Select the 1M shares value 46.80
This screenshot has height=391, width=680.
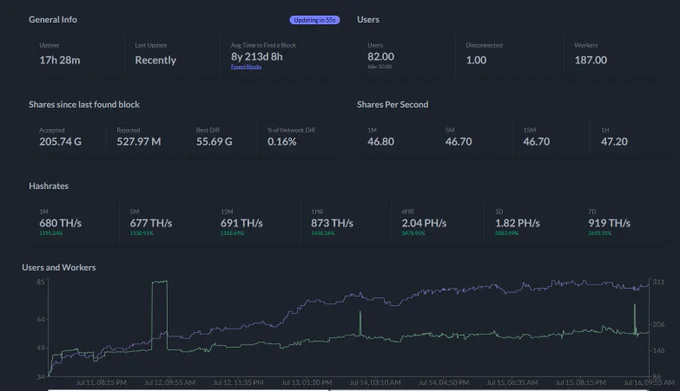[381, 142]
